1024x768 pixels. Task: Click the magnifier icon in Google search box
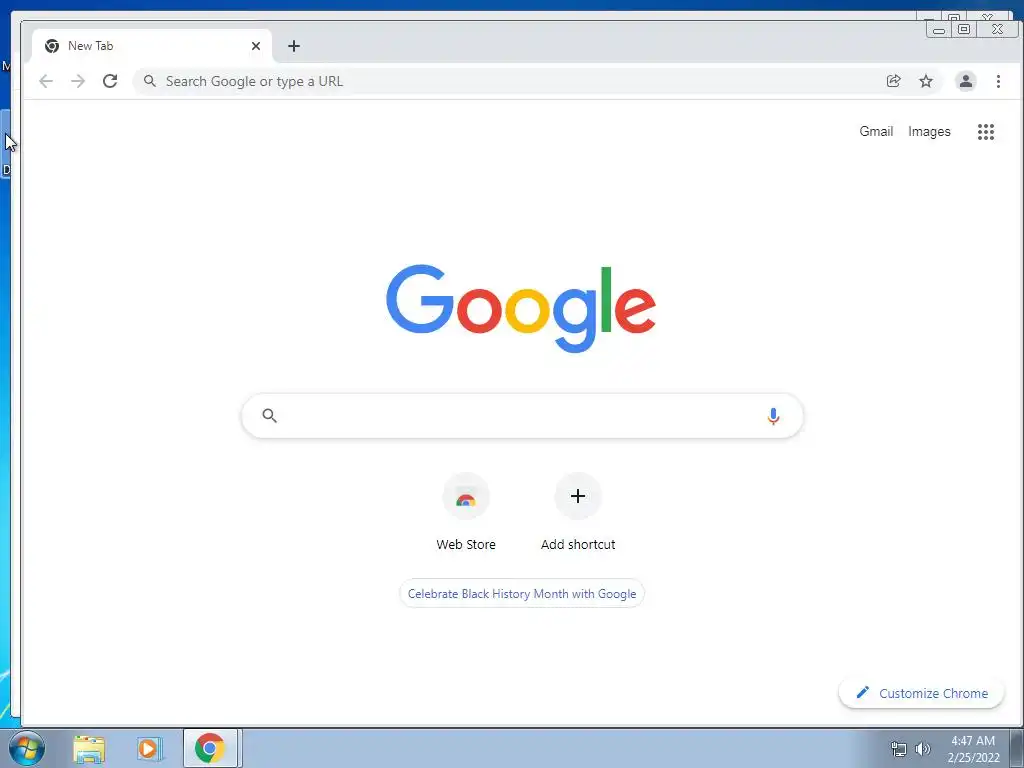(x=270, y=415)
